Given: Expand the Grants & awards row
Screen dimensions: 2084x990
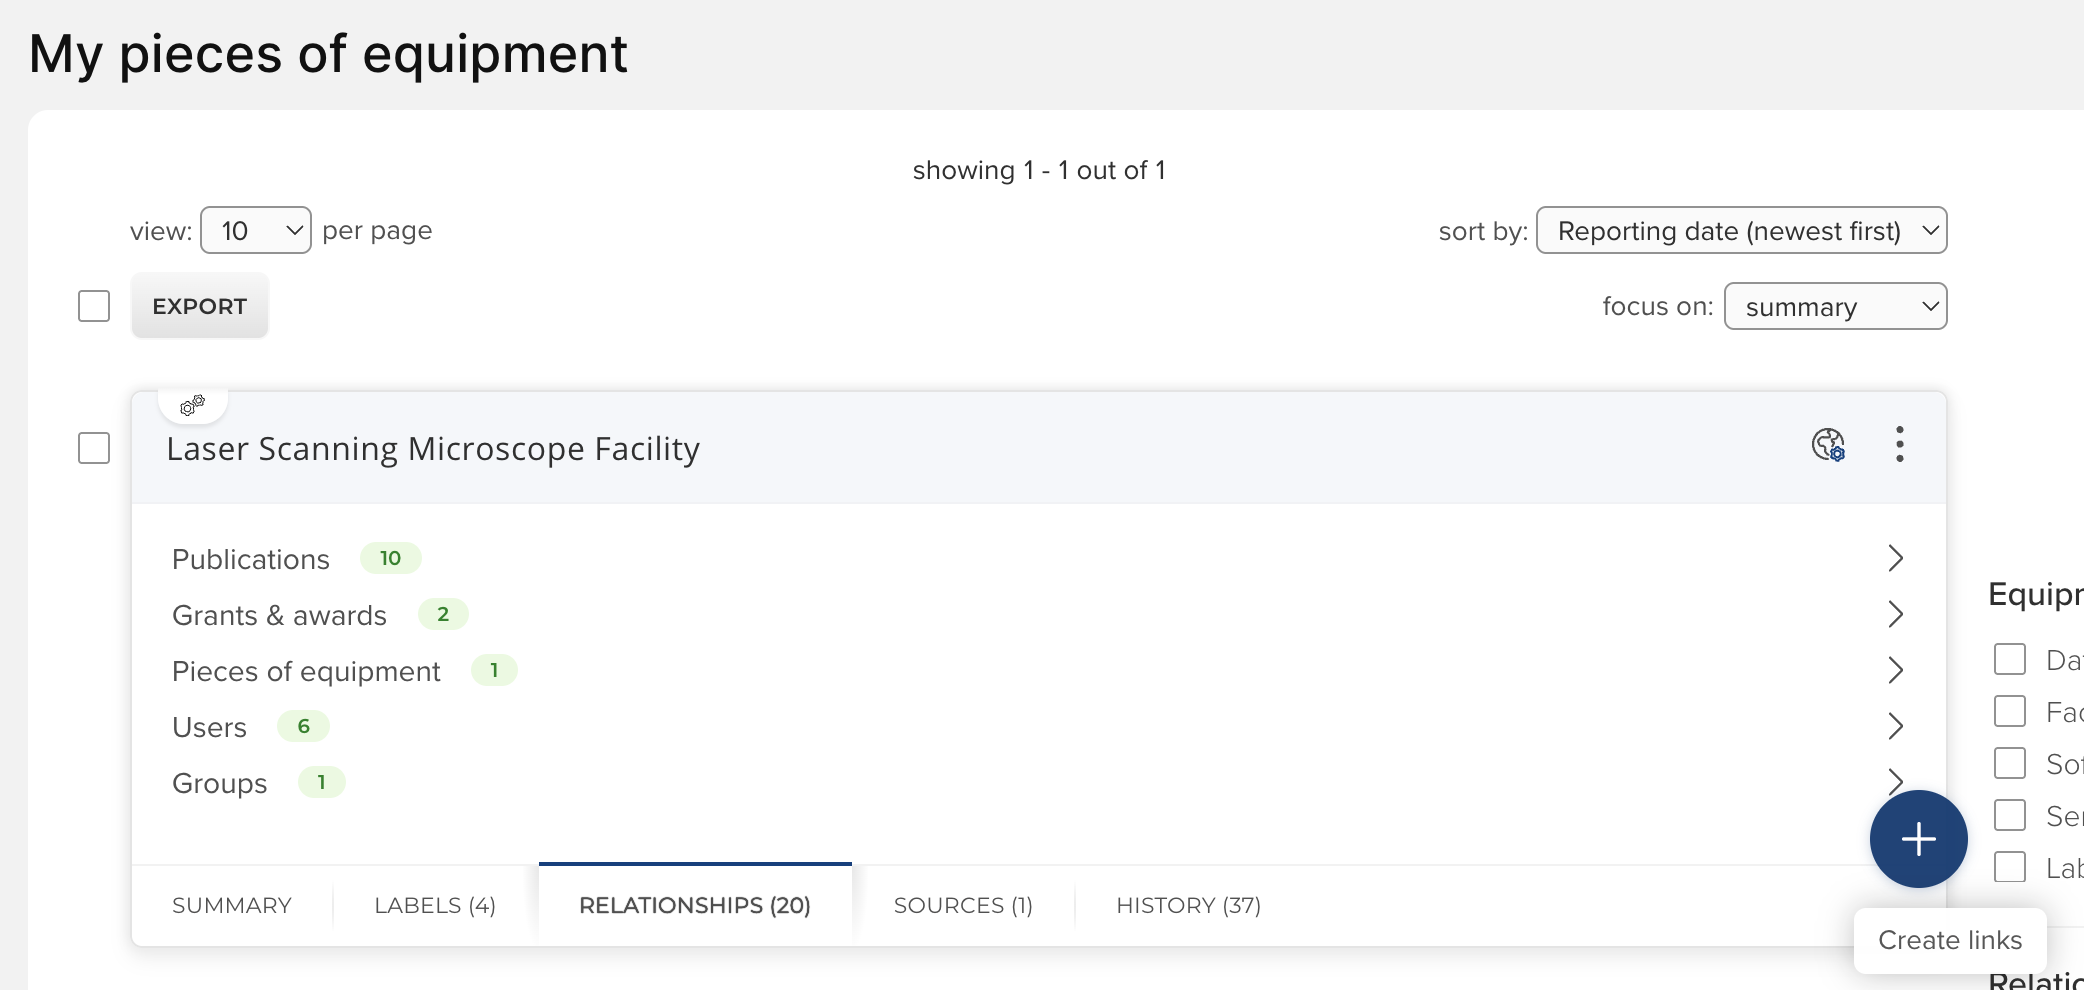Looking at the screenshot, I should [x=1894, y=614].
